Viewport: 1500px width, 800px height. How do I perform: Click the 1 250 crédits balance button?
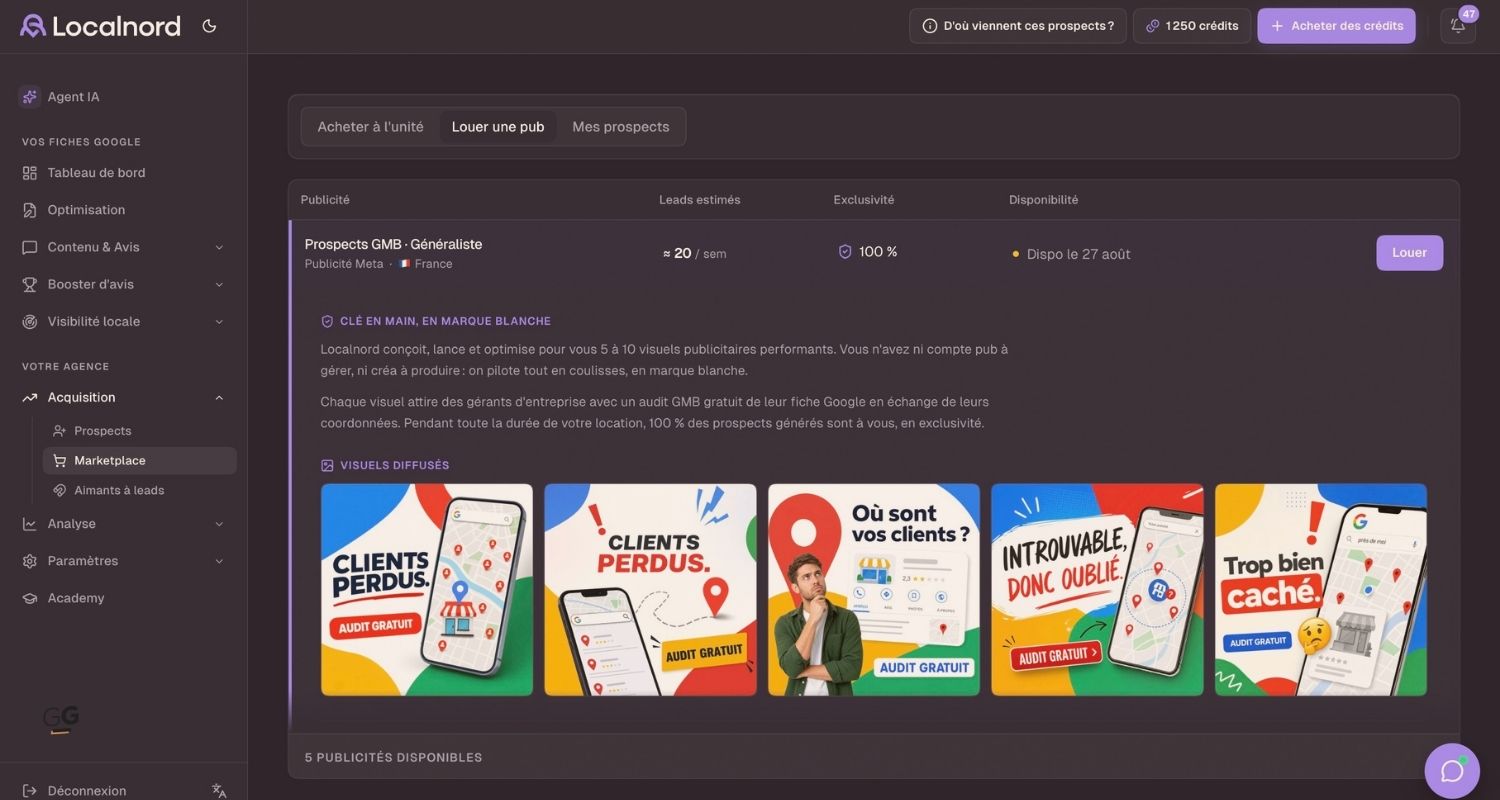pyautogui.click(x=1192, y=26)
